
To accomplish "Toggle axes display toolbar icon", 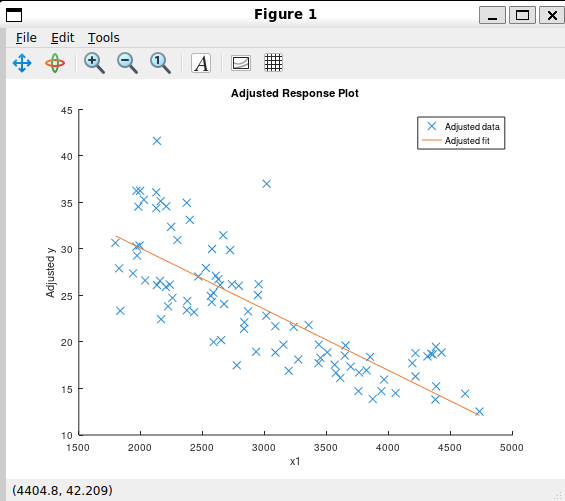I will pos(241,63).
